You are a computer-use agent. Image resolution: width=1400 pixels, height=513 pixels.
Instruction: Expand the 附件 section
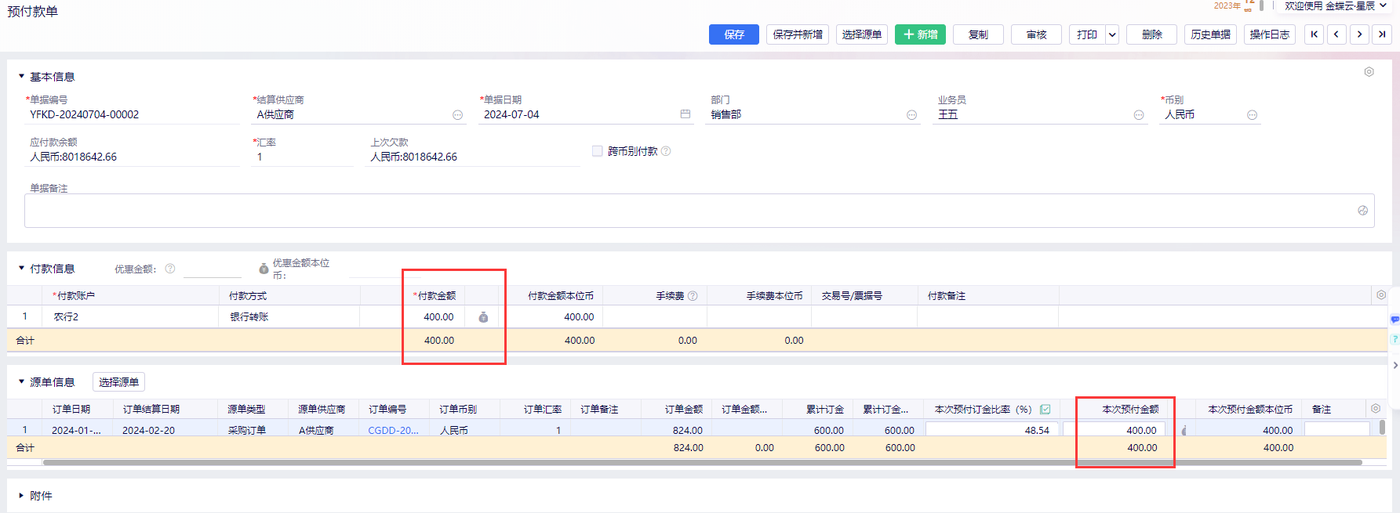point(22,495)
